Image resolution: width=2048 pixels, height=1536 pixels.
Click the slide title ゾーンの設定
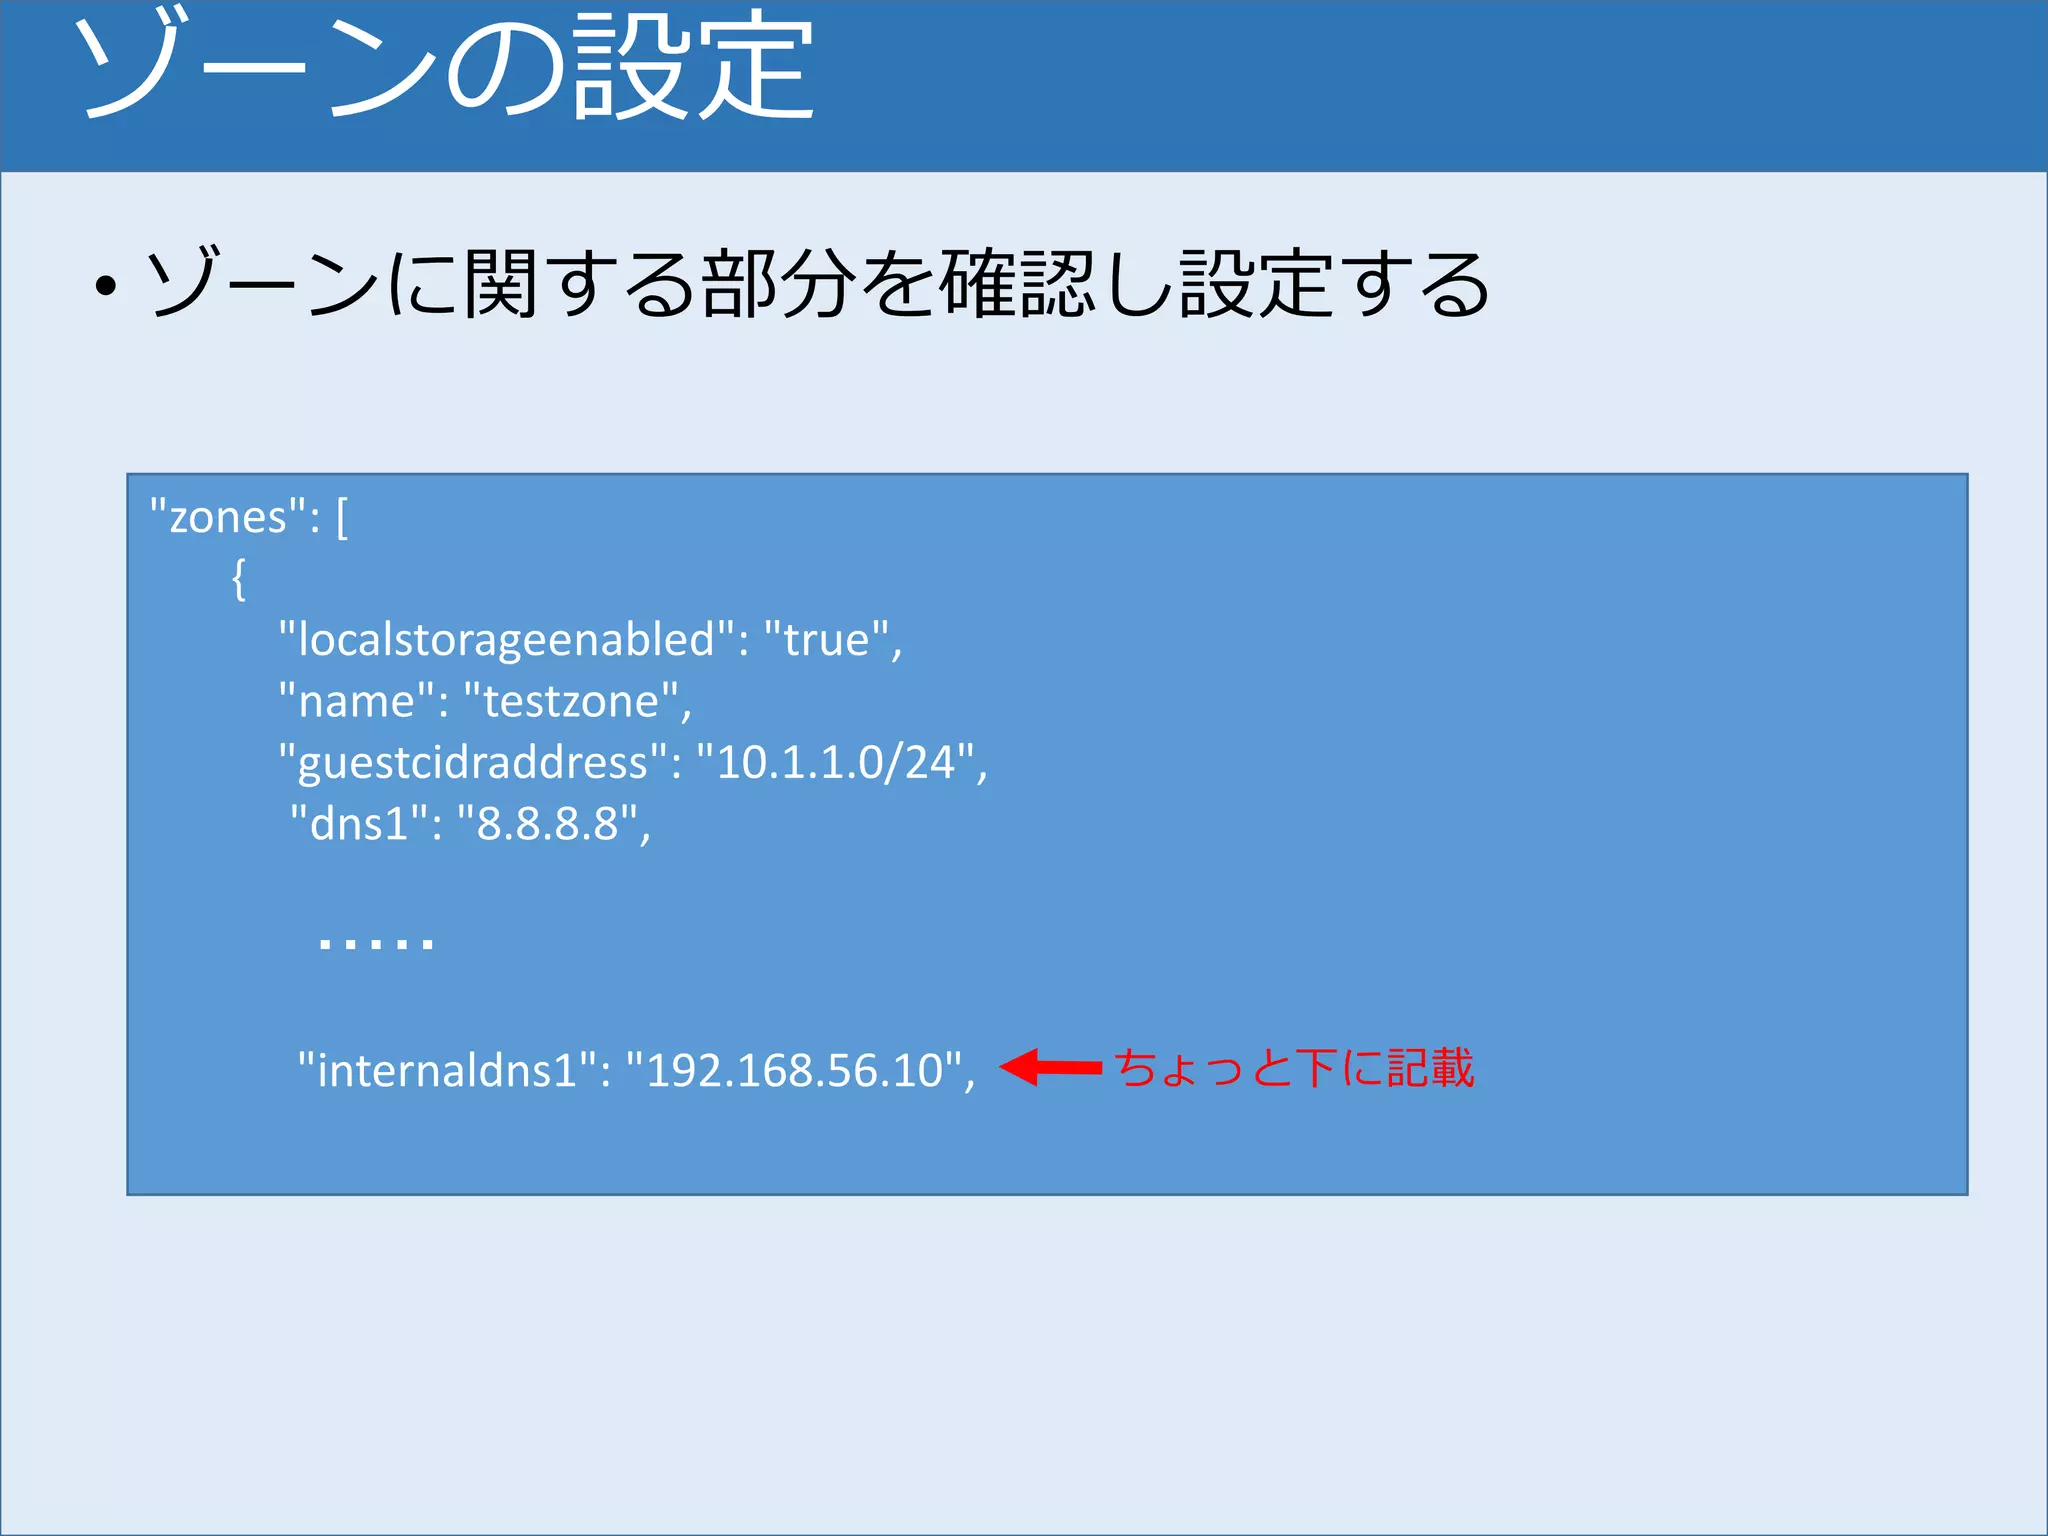(446, 66)
